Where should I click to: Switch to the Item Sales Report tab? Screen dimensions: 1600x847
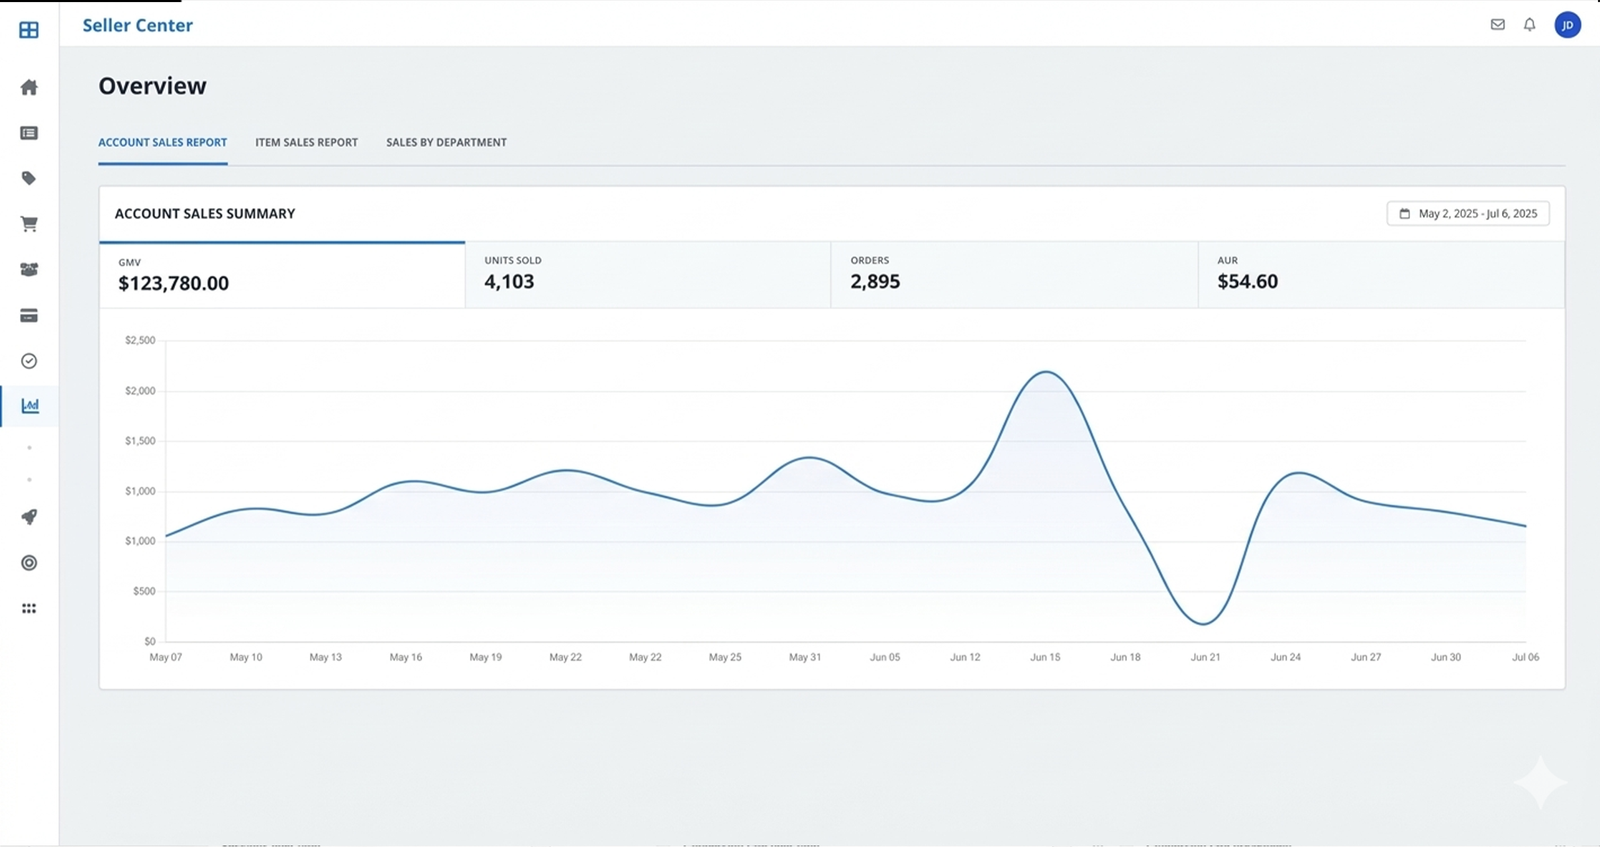click(x=306, y=143)
